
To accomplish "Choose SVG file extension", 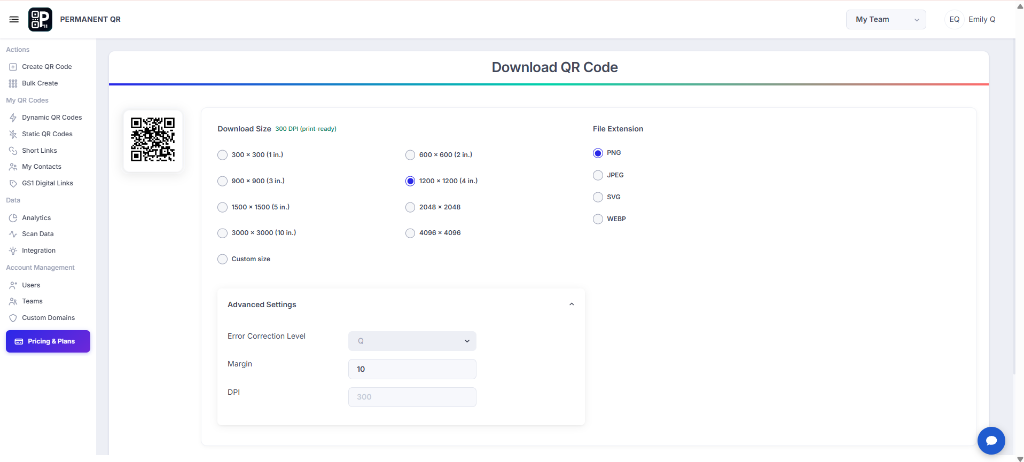I will coord(598,197).
